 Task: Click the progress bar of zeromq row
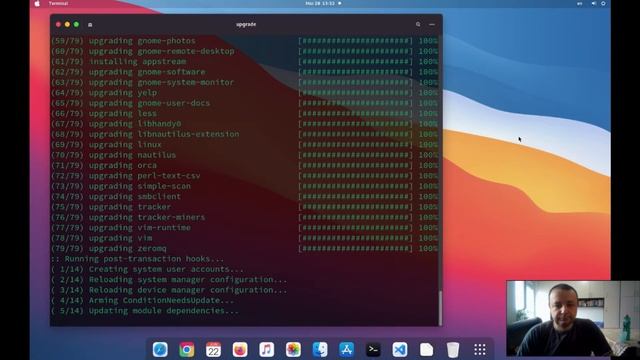click(356, 249)
